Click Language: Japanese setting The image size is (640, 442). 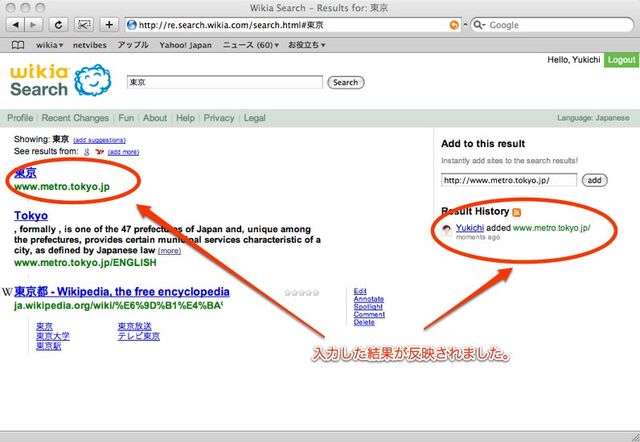point(593,118)
